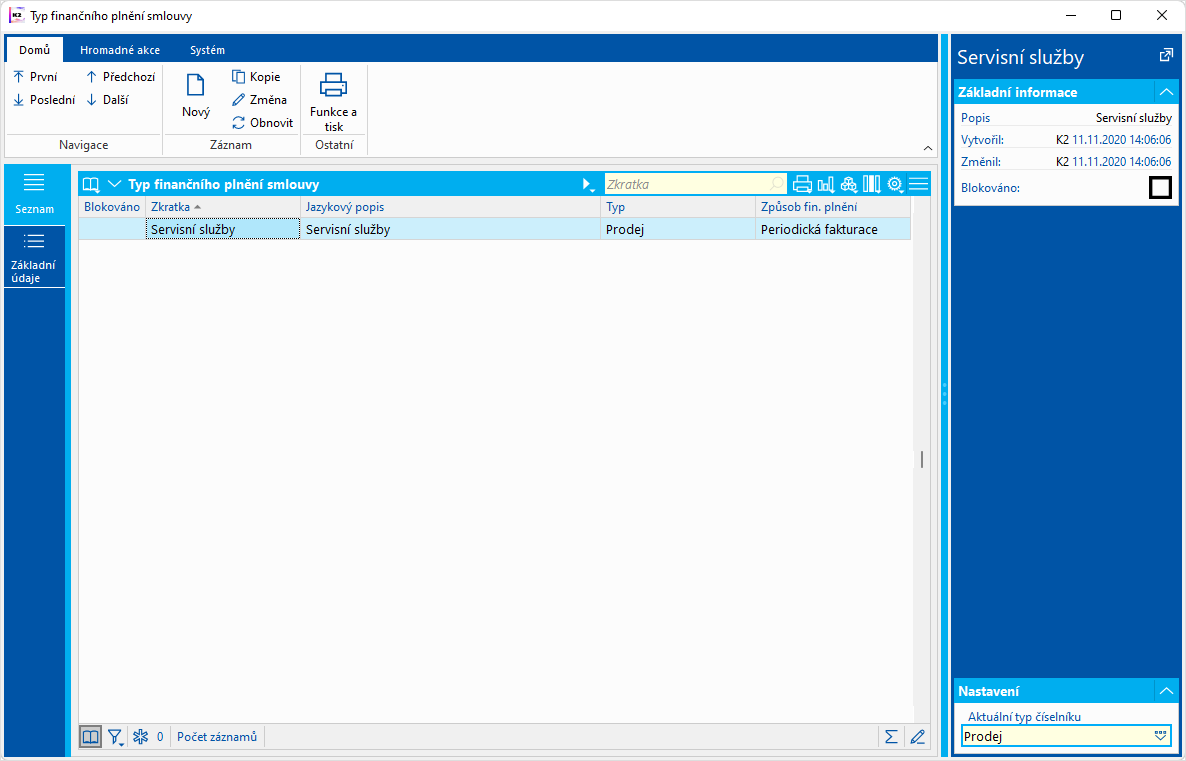Sort by the Jazykový popis column header
Viewport: 1186px width, 761px height.
pyautogui.click(x=450, y=207)
